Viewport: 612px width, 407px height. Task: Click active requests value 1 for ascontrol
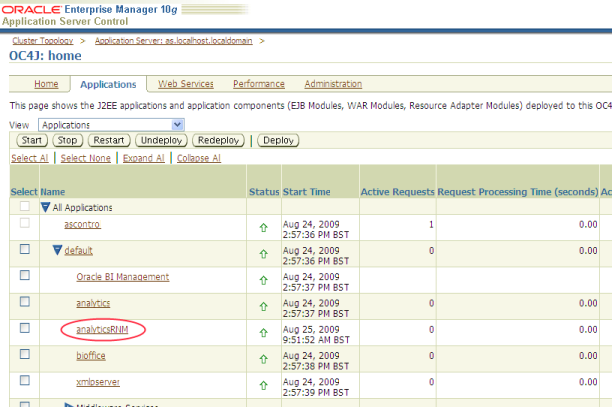[x=431, y=224]
